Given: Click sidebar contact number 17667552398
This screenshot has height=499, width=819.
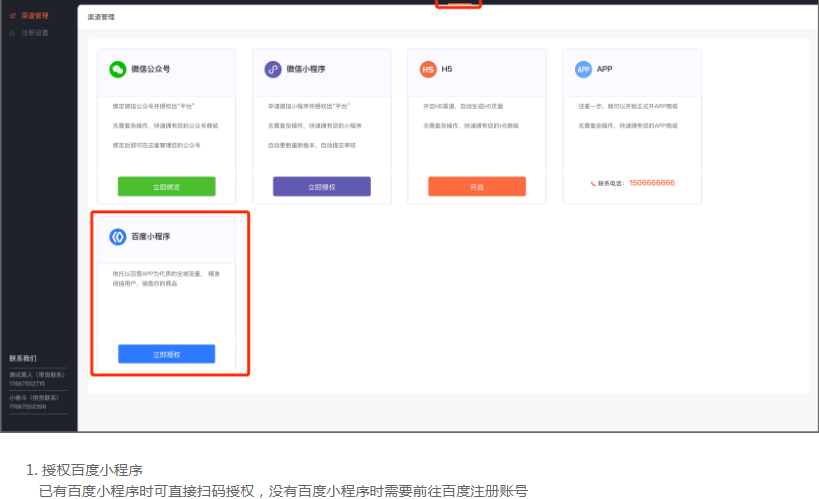Looking at the screenshot, I should (x=28, y=407).
